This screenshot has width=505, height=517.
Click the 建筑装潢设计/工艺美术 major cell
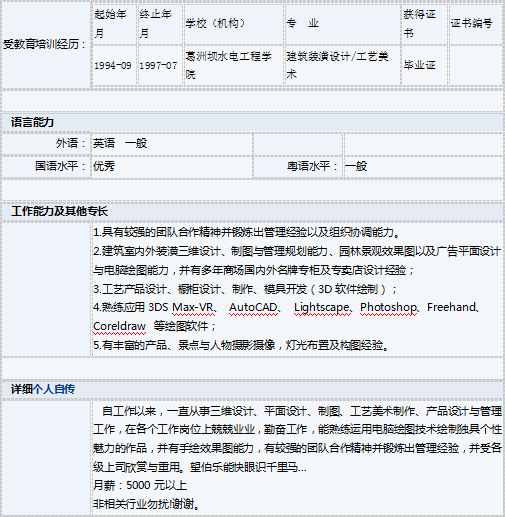337,65
